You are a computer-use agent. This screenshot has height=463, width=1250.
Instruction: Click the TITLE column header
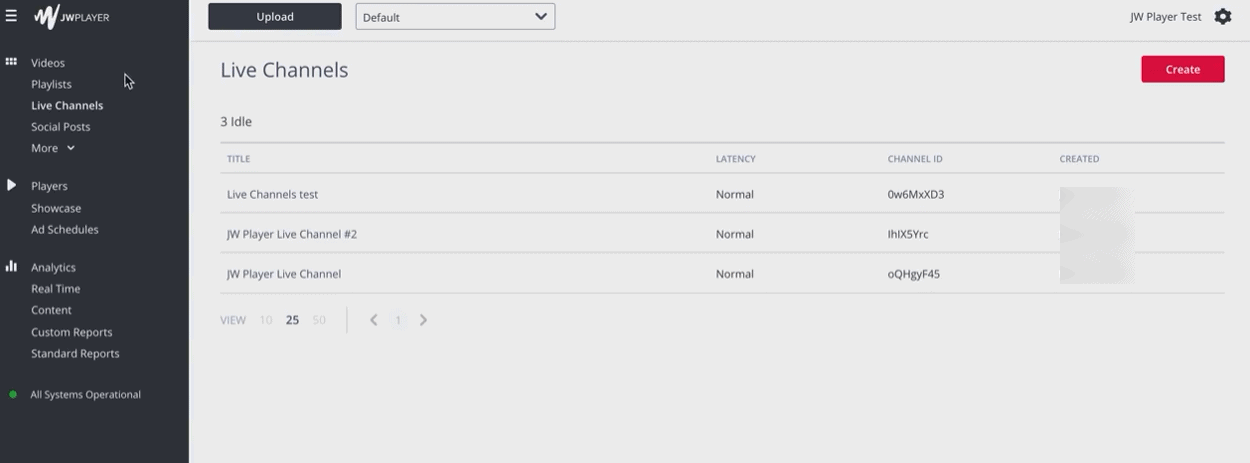(x=238, y=159)
